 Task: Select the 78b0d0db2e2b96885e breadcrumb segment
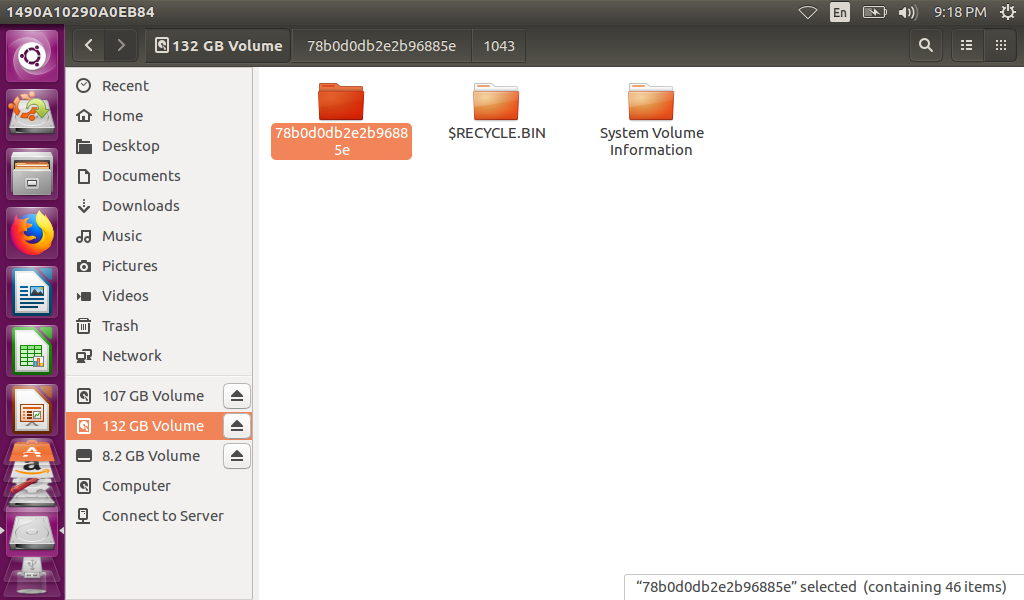381,45
